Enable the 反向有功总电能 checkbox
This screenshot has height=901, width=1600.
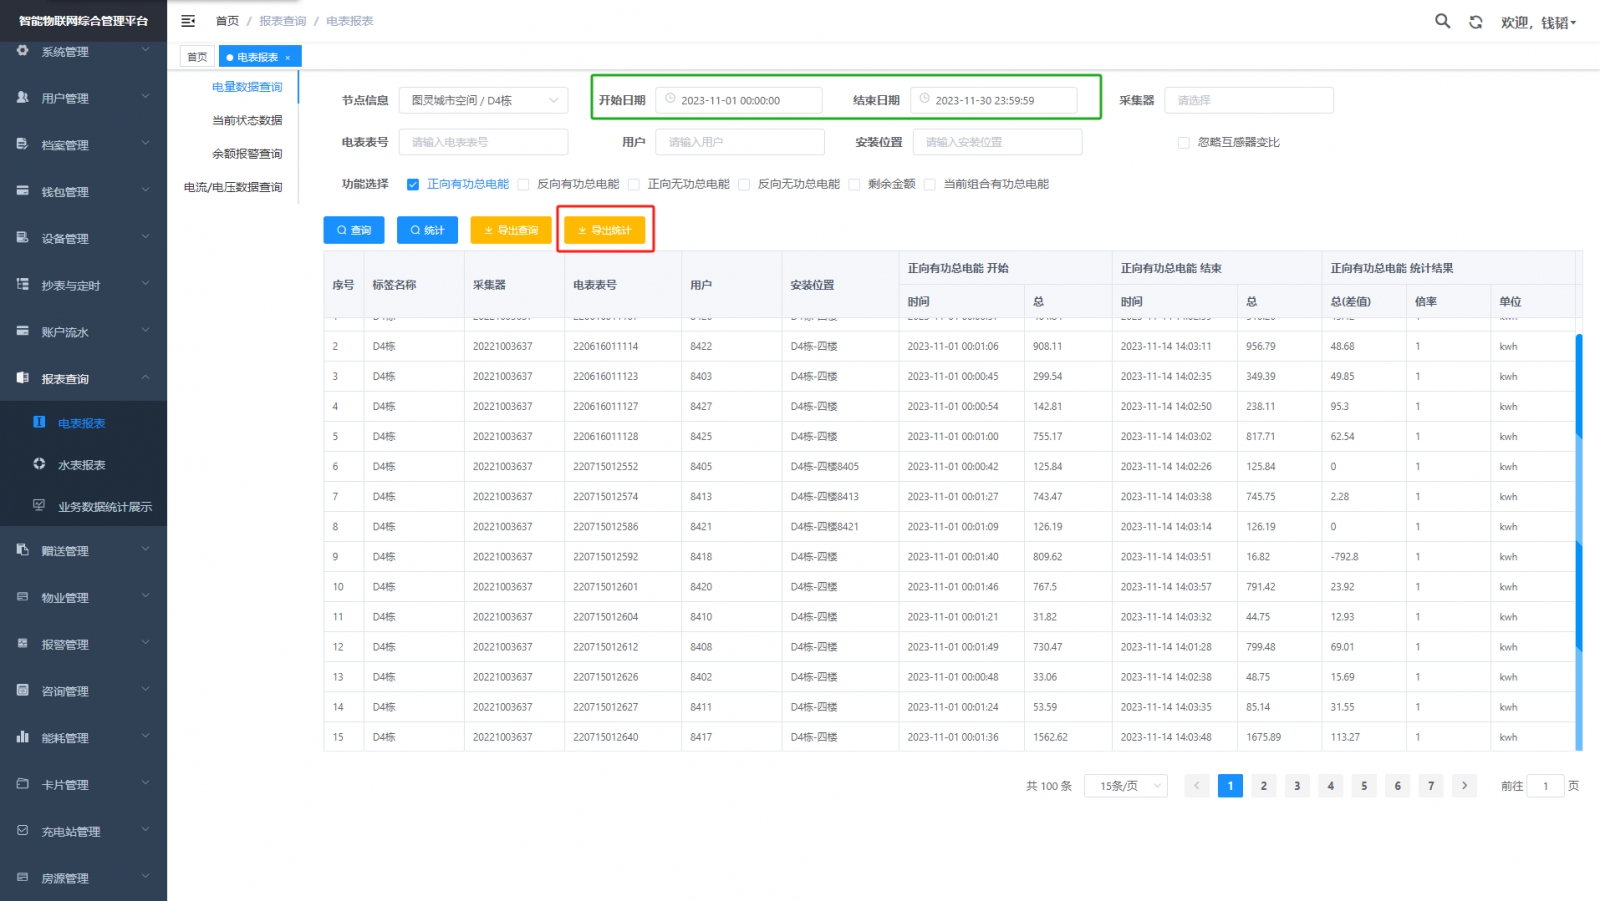coord(523,184)
